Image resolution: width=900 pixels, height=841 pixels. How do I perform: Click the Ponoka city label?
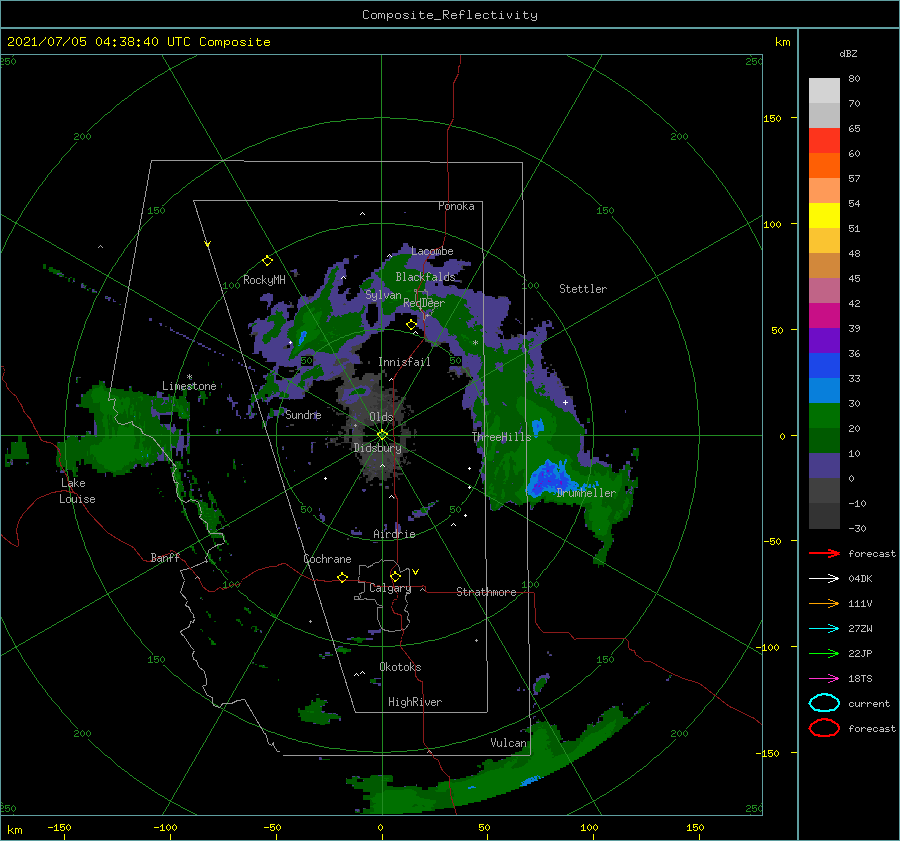(456, 206)
